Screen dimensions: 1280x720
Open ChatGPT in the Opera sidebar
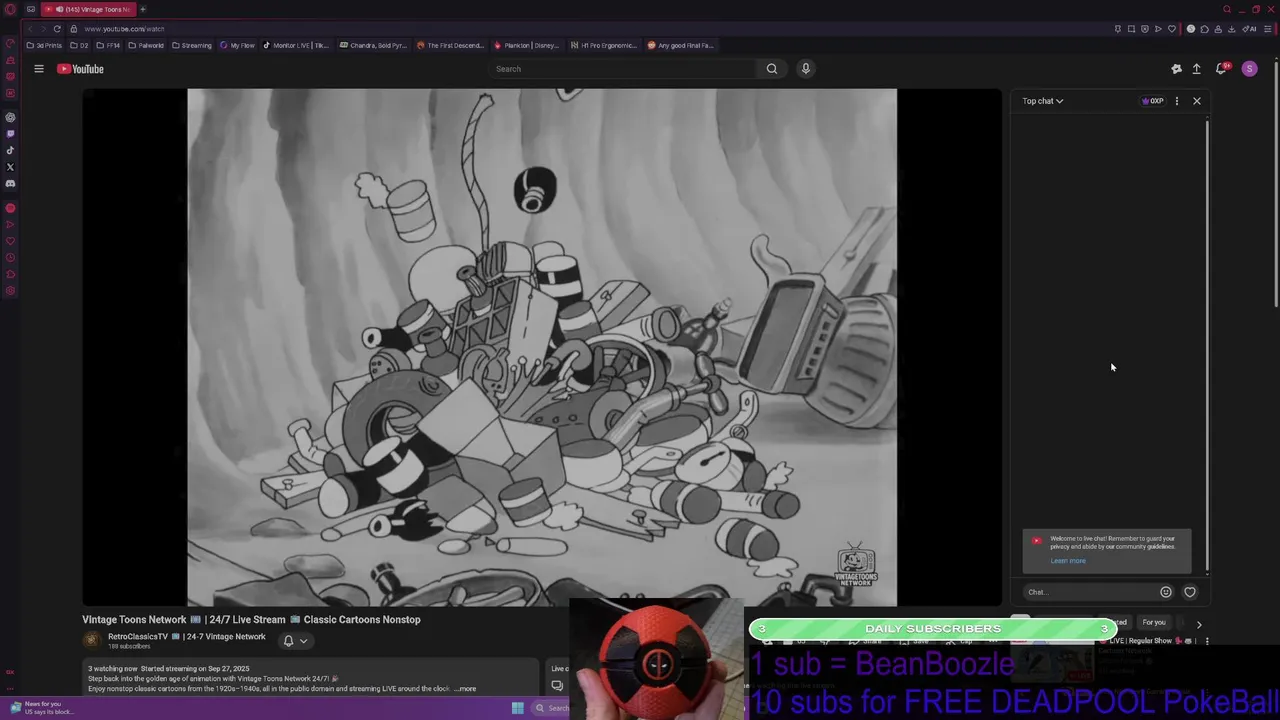tap(10, 117)
